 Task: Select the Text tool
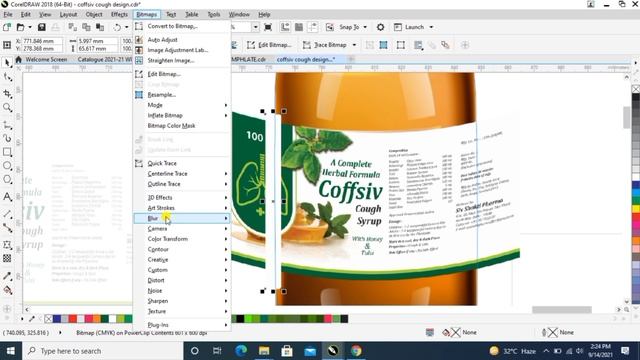pyautogui.click(x=7, y=197)
